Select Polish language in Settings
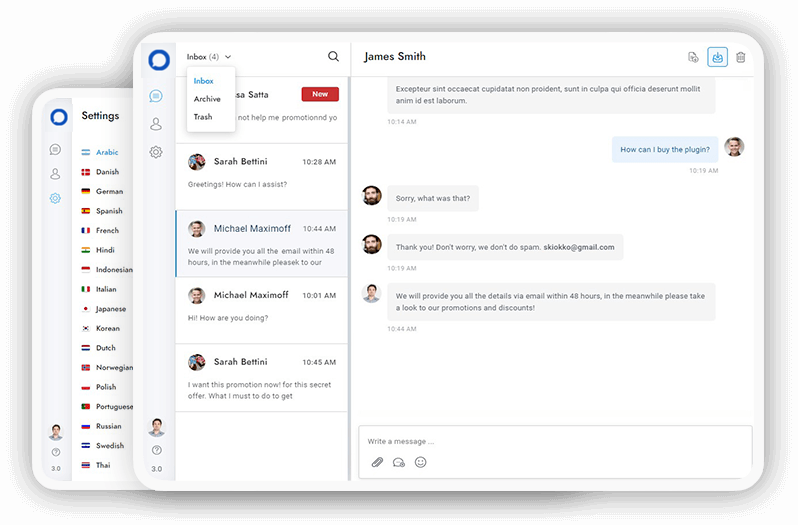 (99, 387)
